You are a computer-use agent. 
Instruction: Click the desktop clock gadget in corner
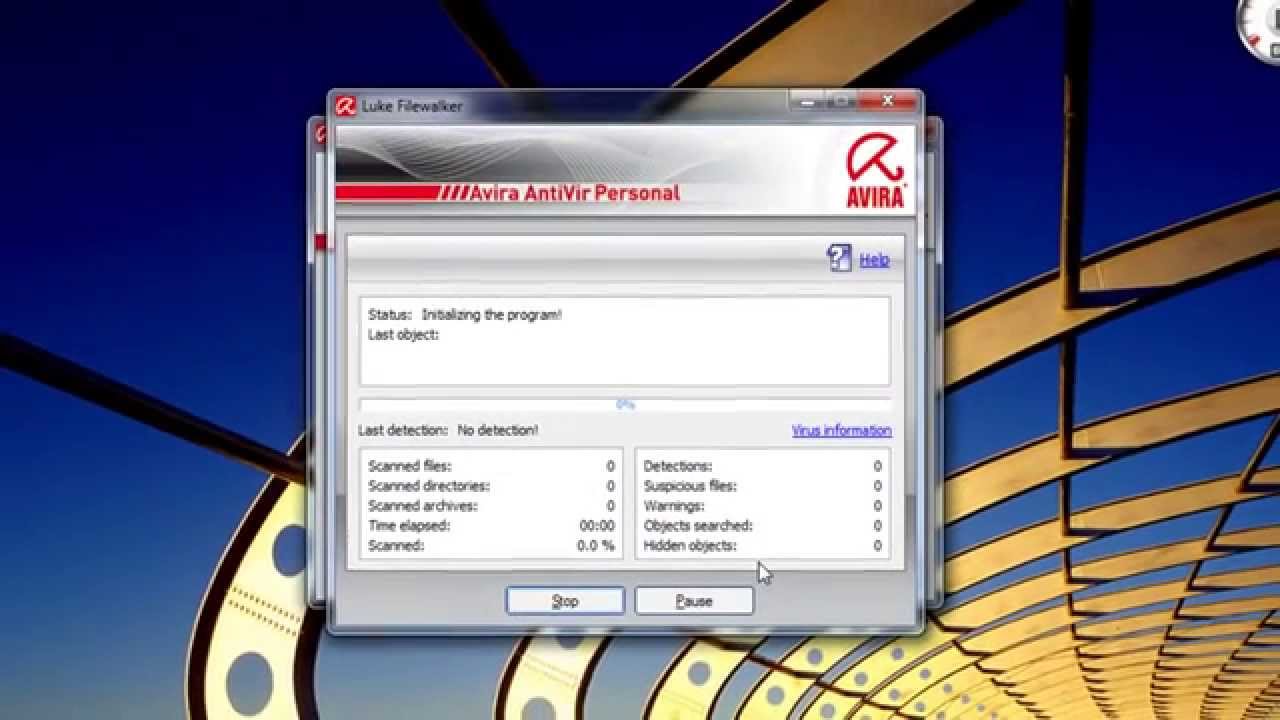[1262, 30]
